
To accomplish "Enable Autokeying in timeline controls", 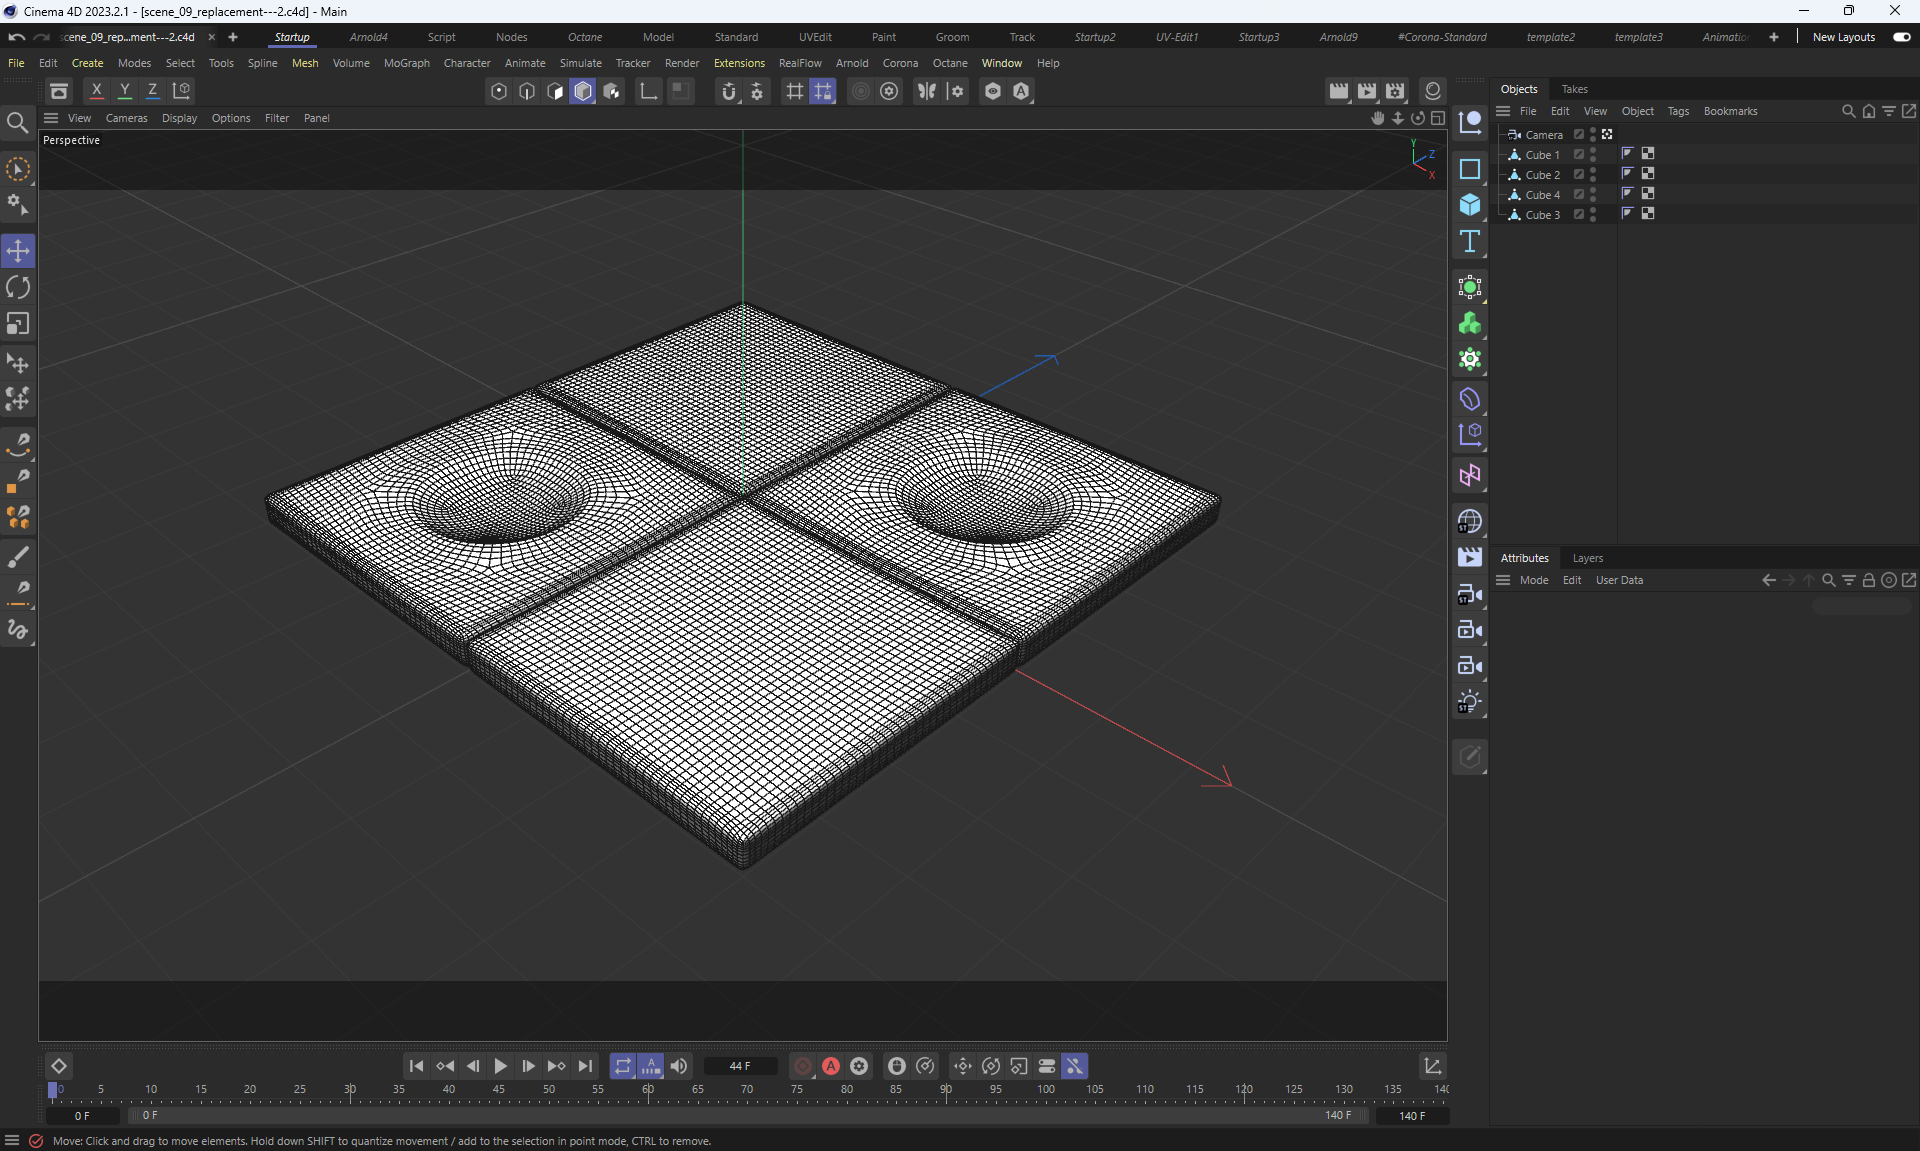I will point(831,1066).
